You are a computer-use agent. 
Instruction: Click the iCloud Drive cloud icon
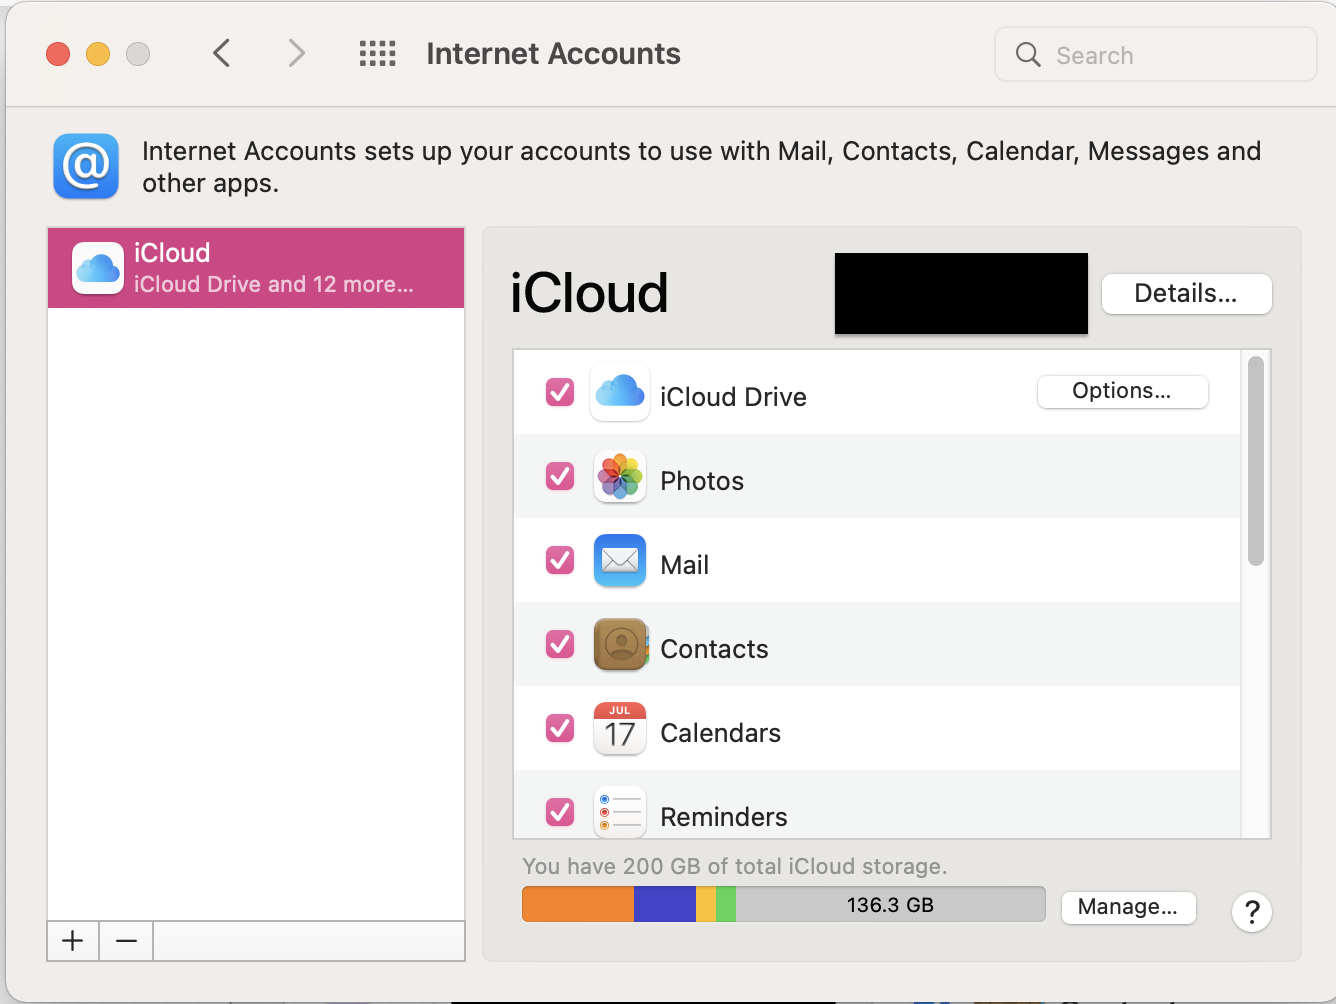pos(620,392)
